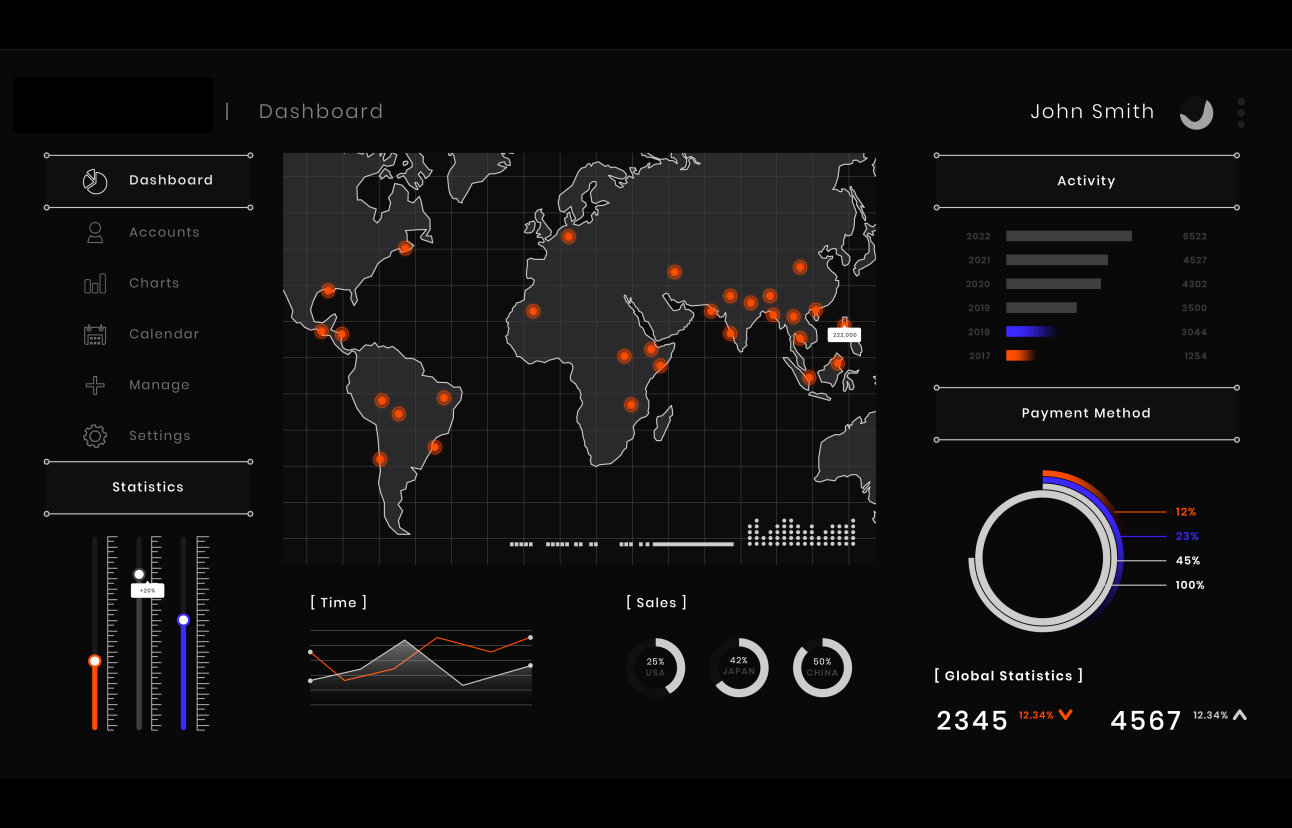This screenshot has height=828, width=1292.
Task: Expand the Statistics panel header
Action: (x=148, y=487)
